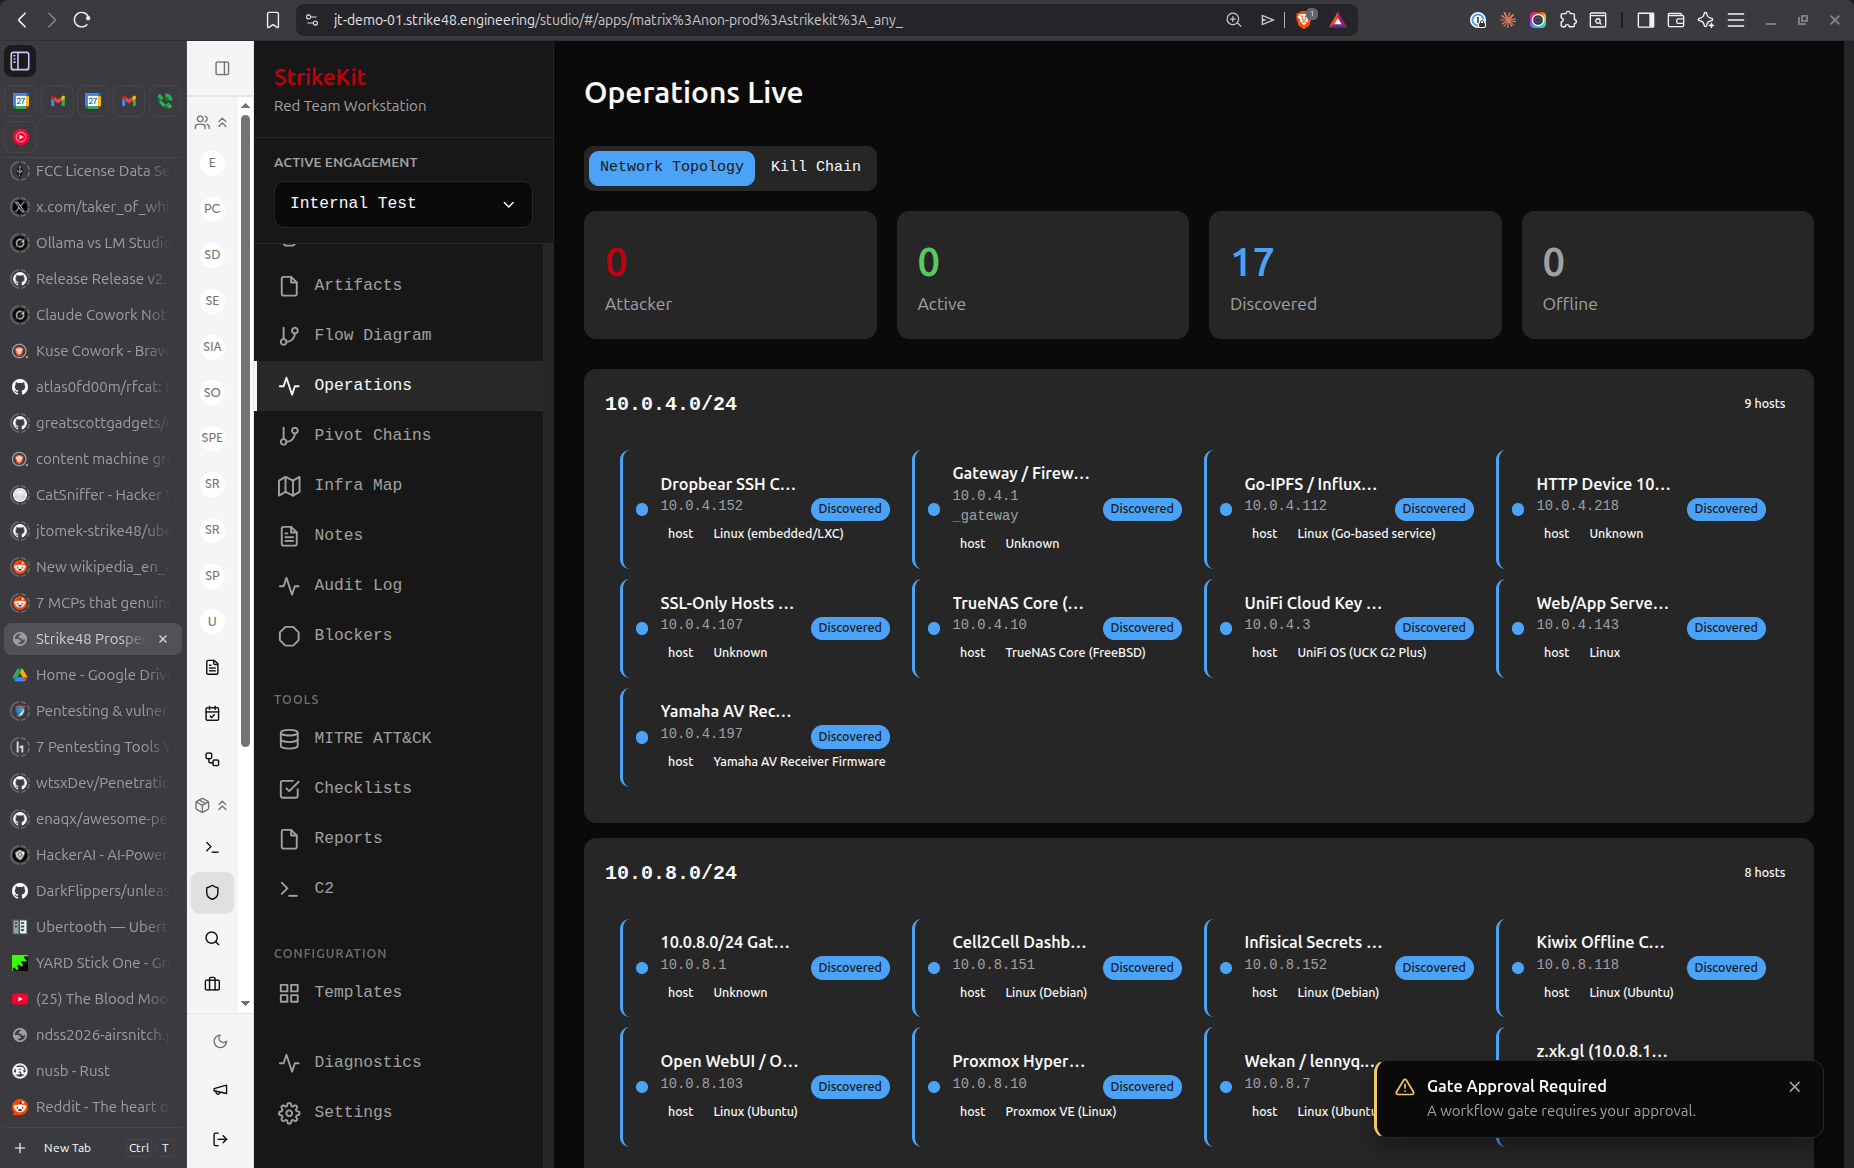Click the 10.0.4.0/24 subnet heading
1854x1168 pixels.
tap(671, 404)
